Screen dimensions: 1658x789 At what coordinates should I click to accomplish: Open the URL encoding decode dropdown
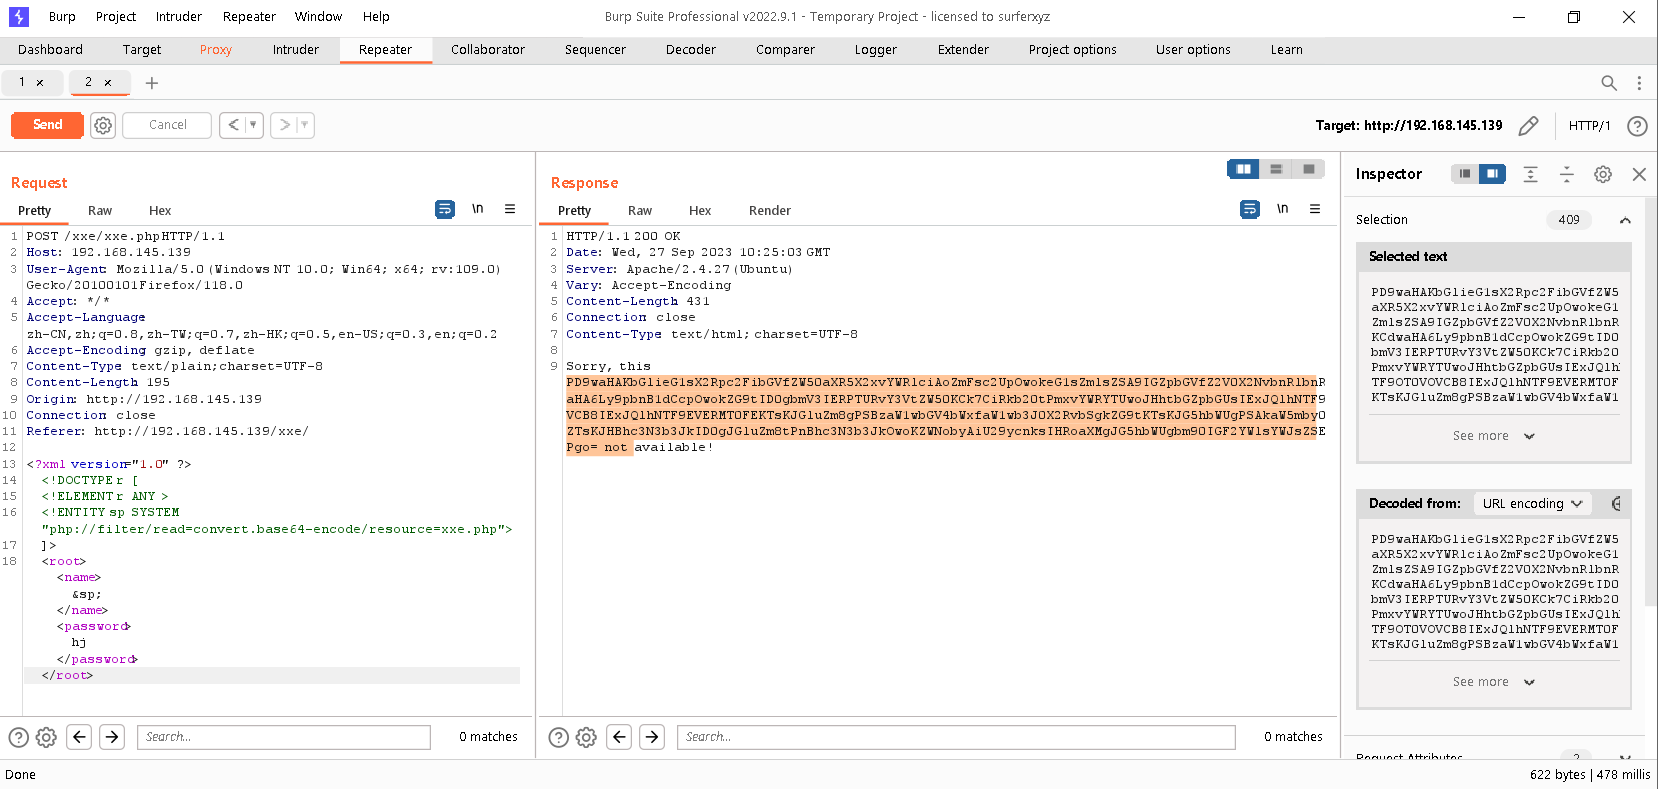(x=1533, y=504)
